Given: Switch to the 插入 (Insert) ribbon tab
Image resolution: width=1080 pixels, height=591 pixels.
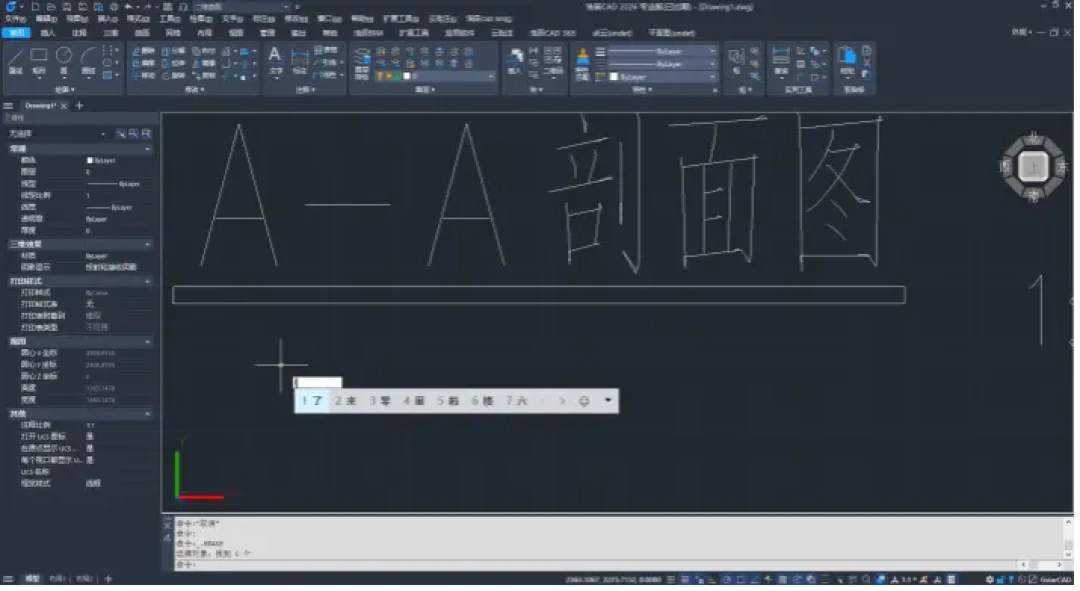Looking at the screenshot, I should coord(48,33).
